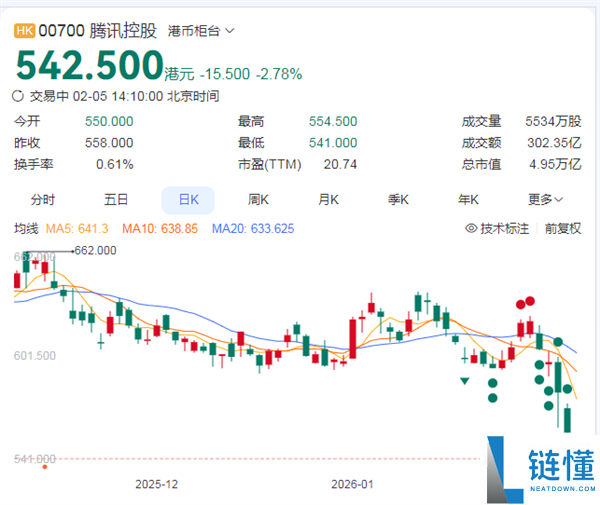Click the -15.500 price change value
Viewport: 600px width, 505px height.
[x=225, y=74]
